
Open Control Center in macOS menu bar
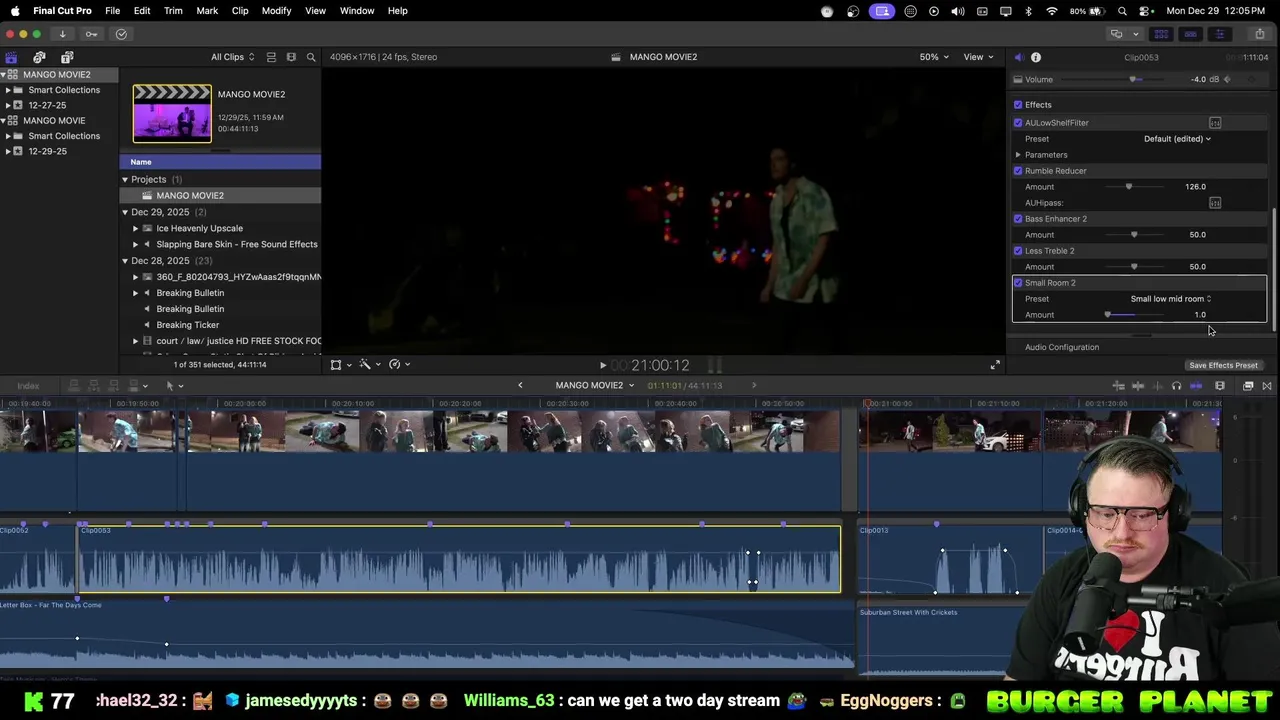1145,11
